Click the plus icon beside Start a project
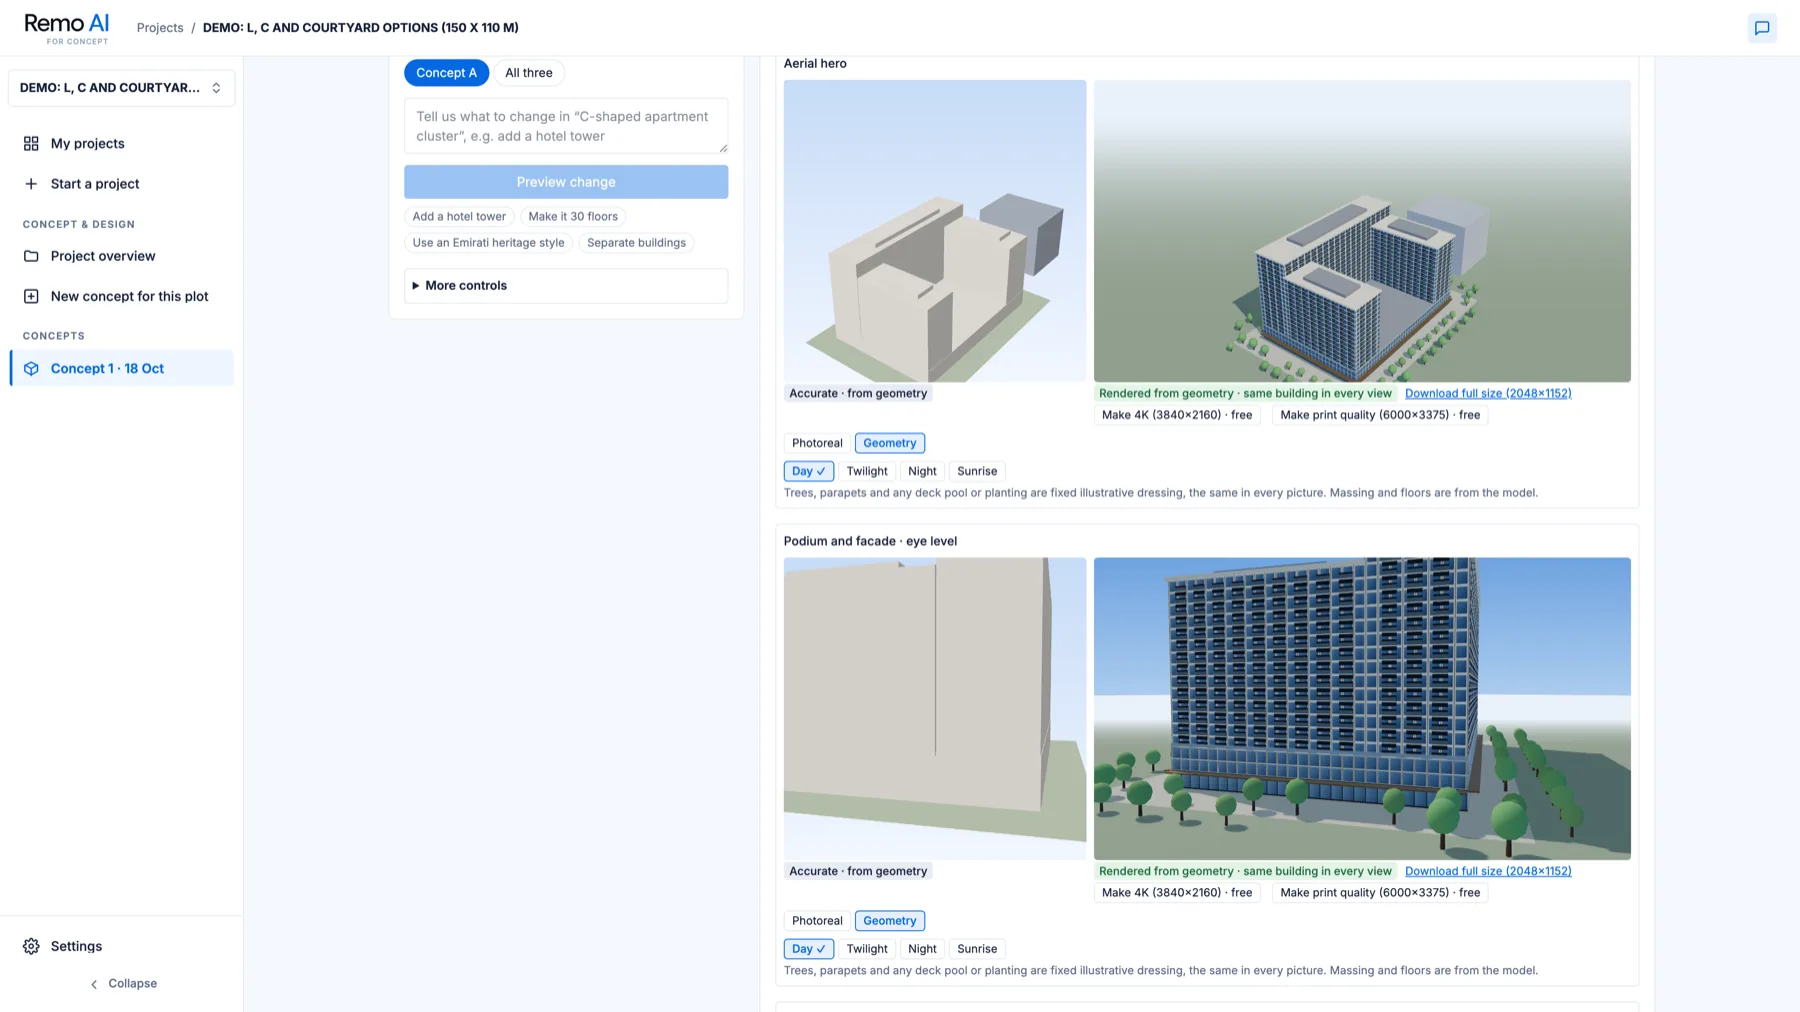The width and height of the screenshot is (1800, 1012). tap(31, 184)
